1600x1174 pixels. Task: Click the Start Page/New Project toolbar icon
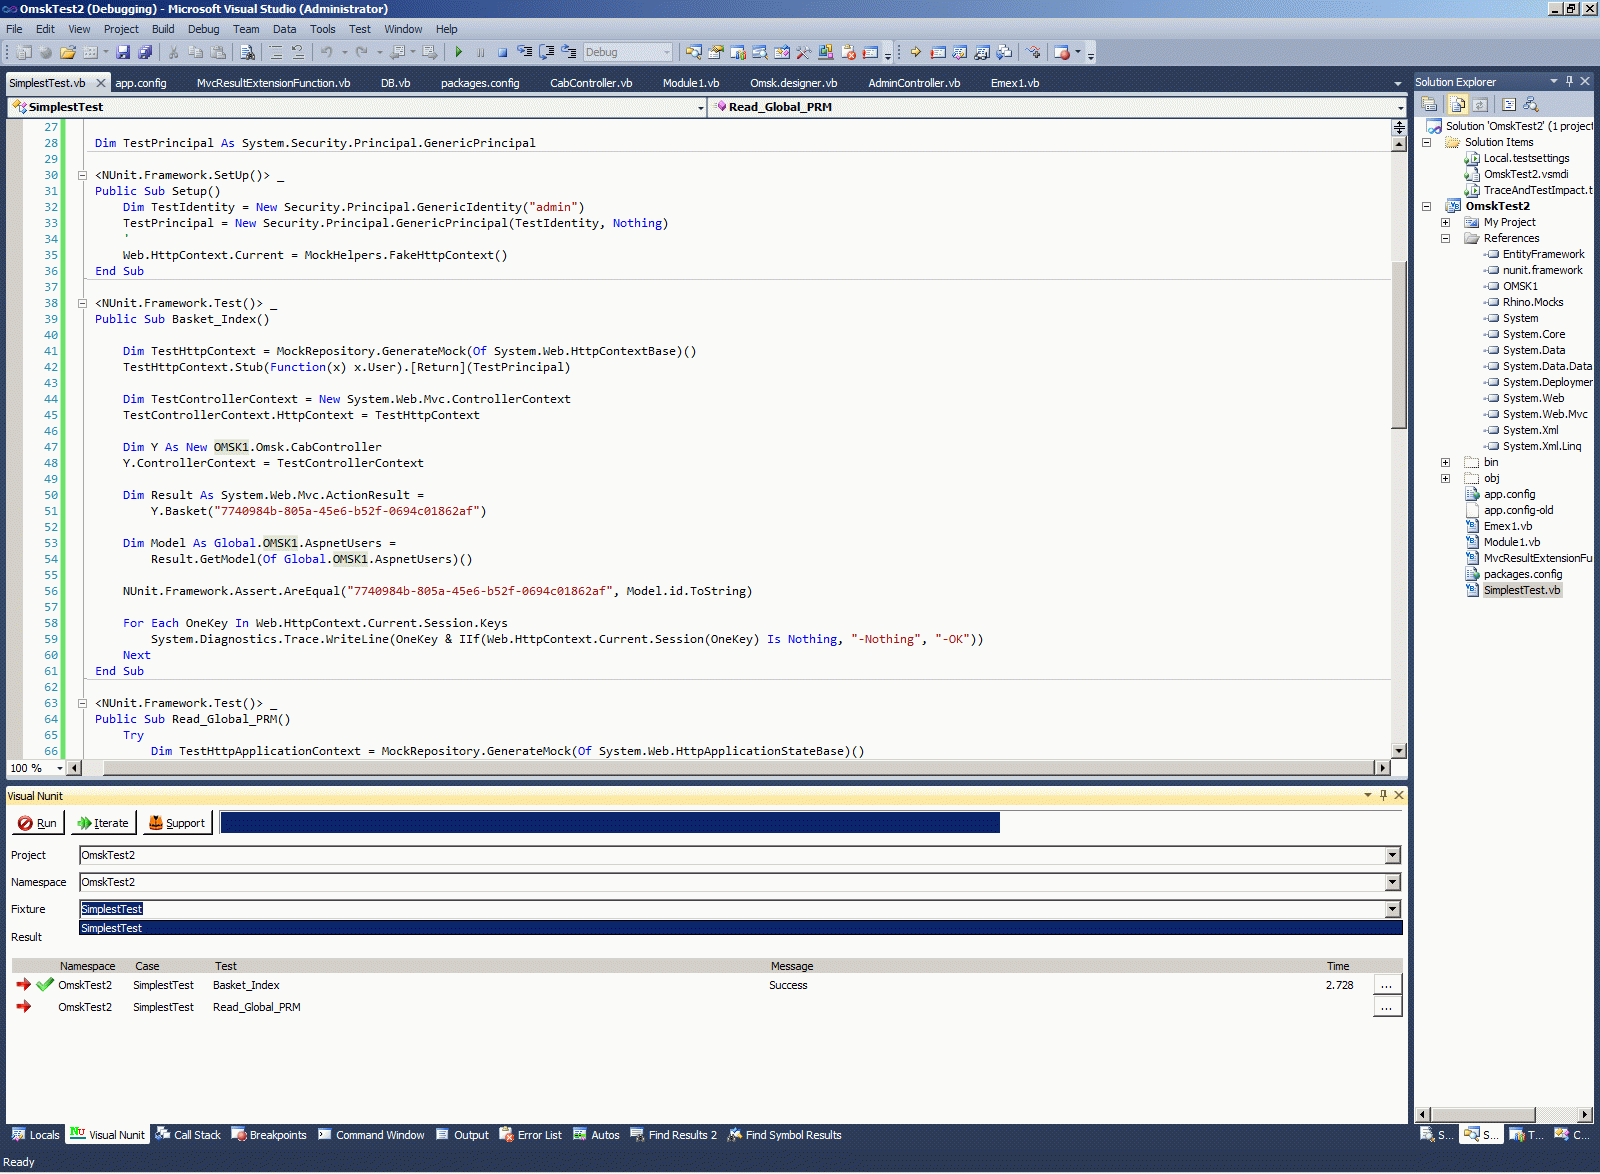pos(24,52)
